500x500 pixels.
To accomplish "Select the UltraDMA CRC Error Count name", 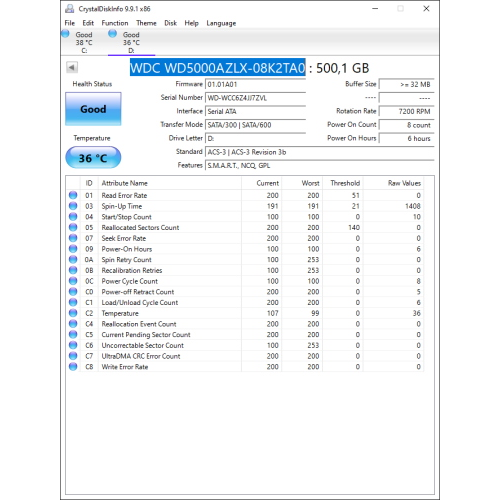I will (141, 356).
